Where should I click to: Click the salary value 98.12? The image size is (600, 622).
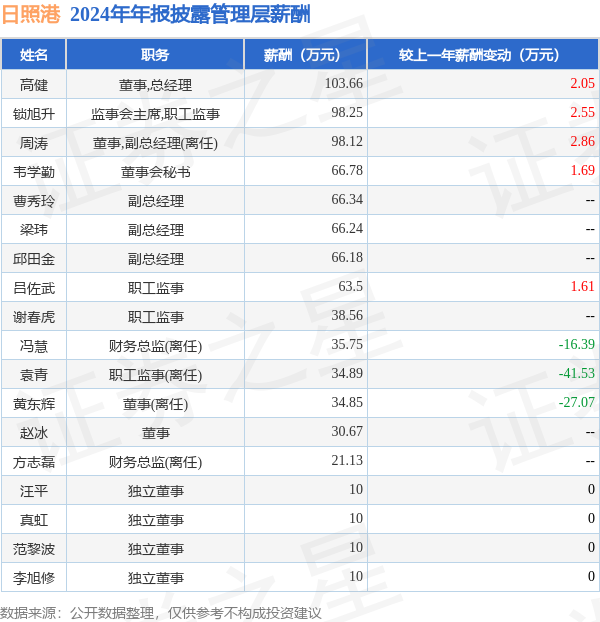(x=347, y=141)
